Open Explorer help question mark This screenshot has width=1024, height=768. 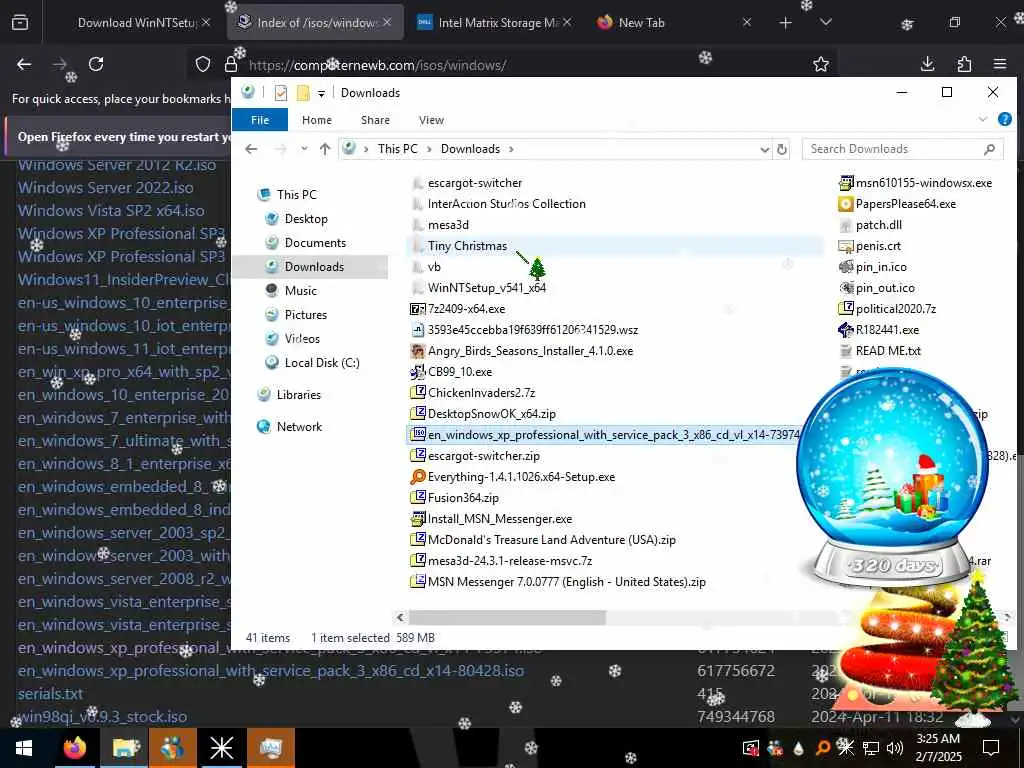point(1004,120)
